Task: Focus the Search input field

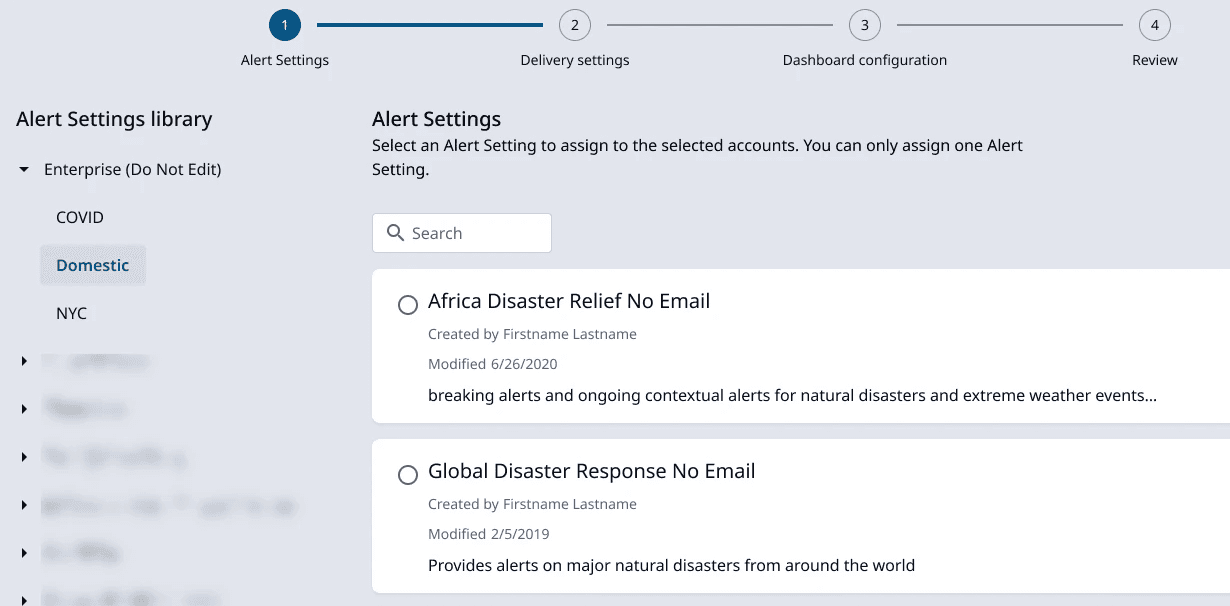Action: pos(475,233)
